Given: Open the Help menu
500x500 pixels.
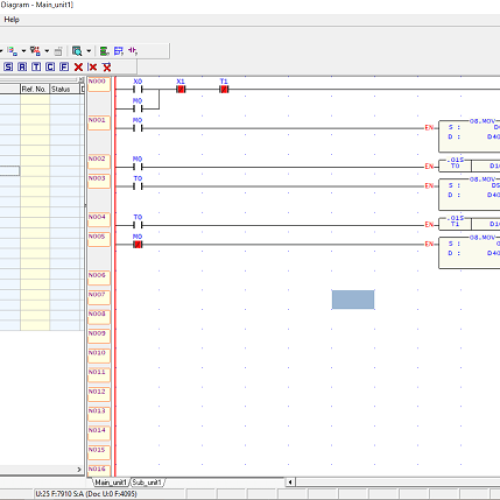Looking at the screenshot, I should click(12, 20).
